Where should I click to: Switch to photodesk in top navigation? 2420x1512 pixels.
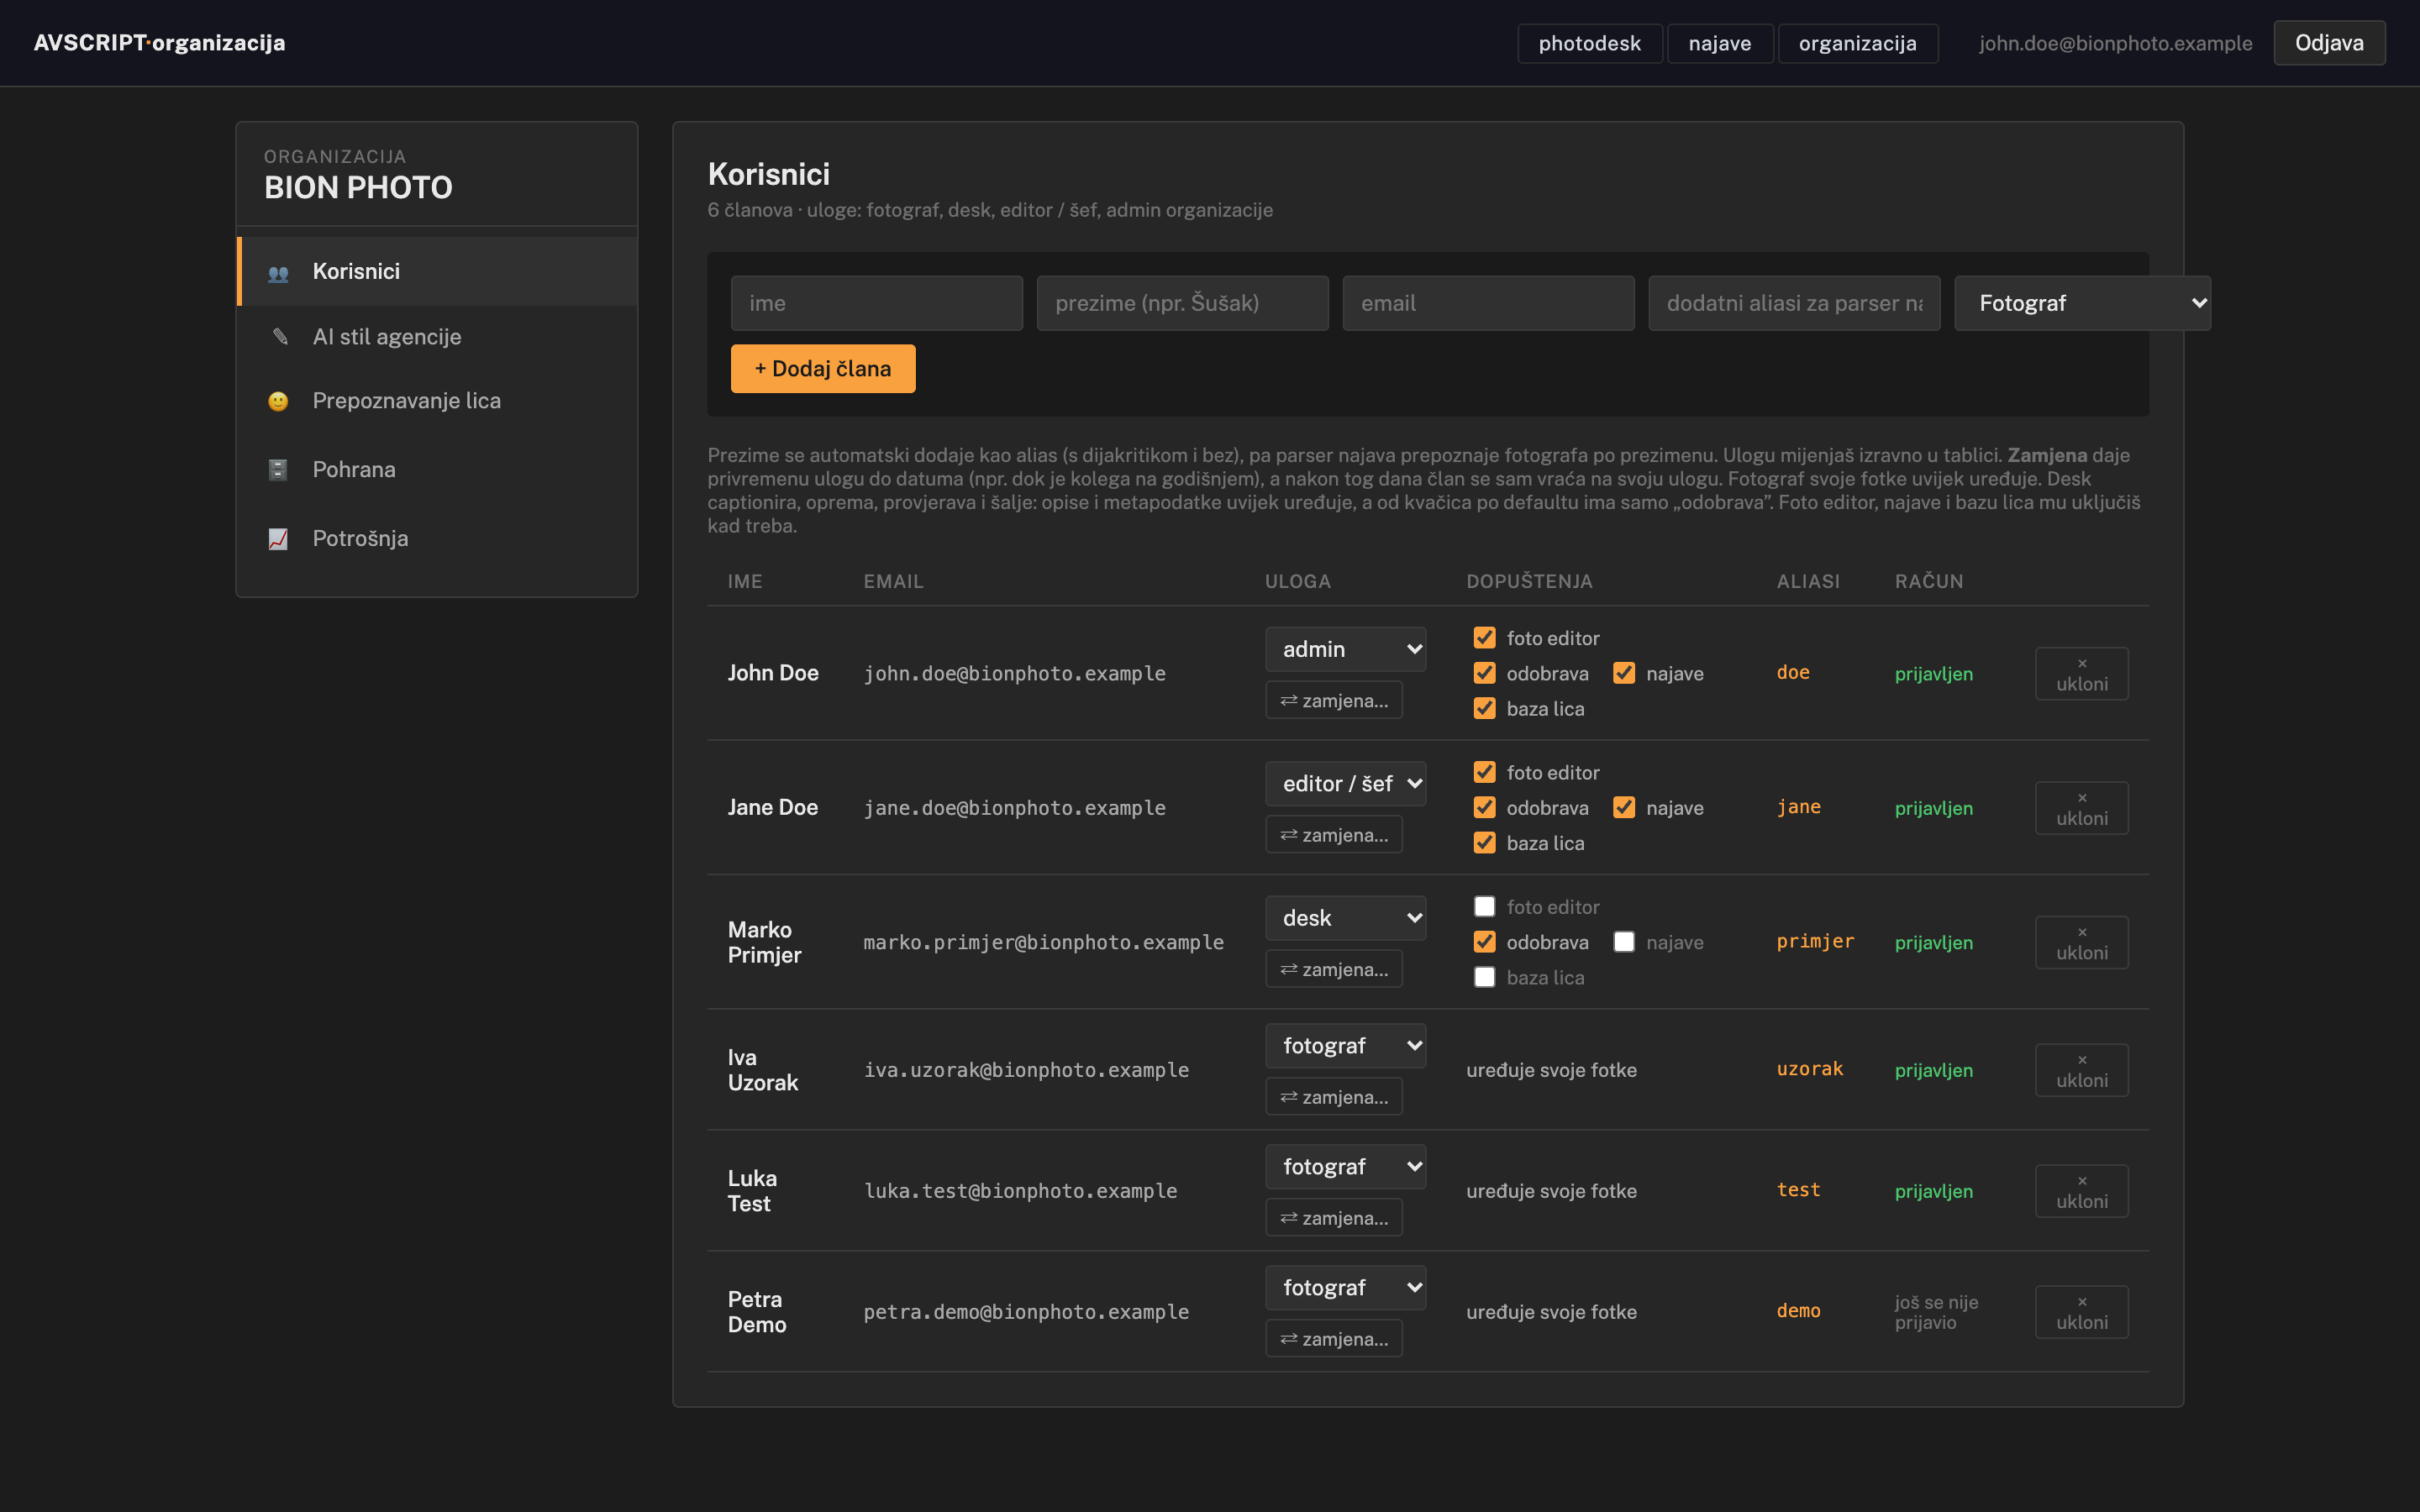point(1590,43)
